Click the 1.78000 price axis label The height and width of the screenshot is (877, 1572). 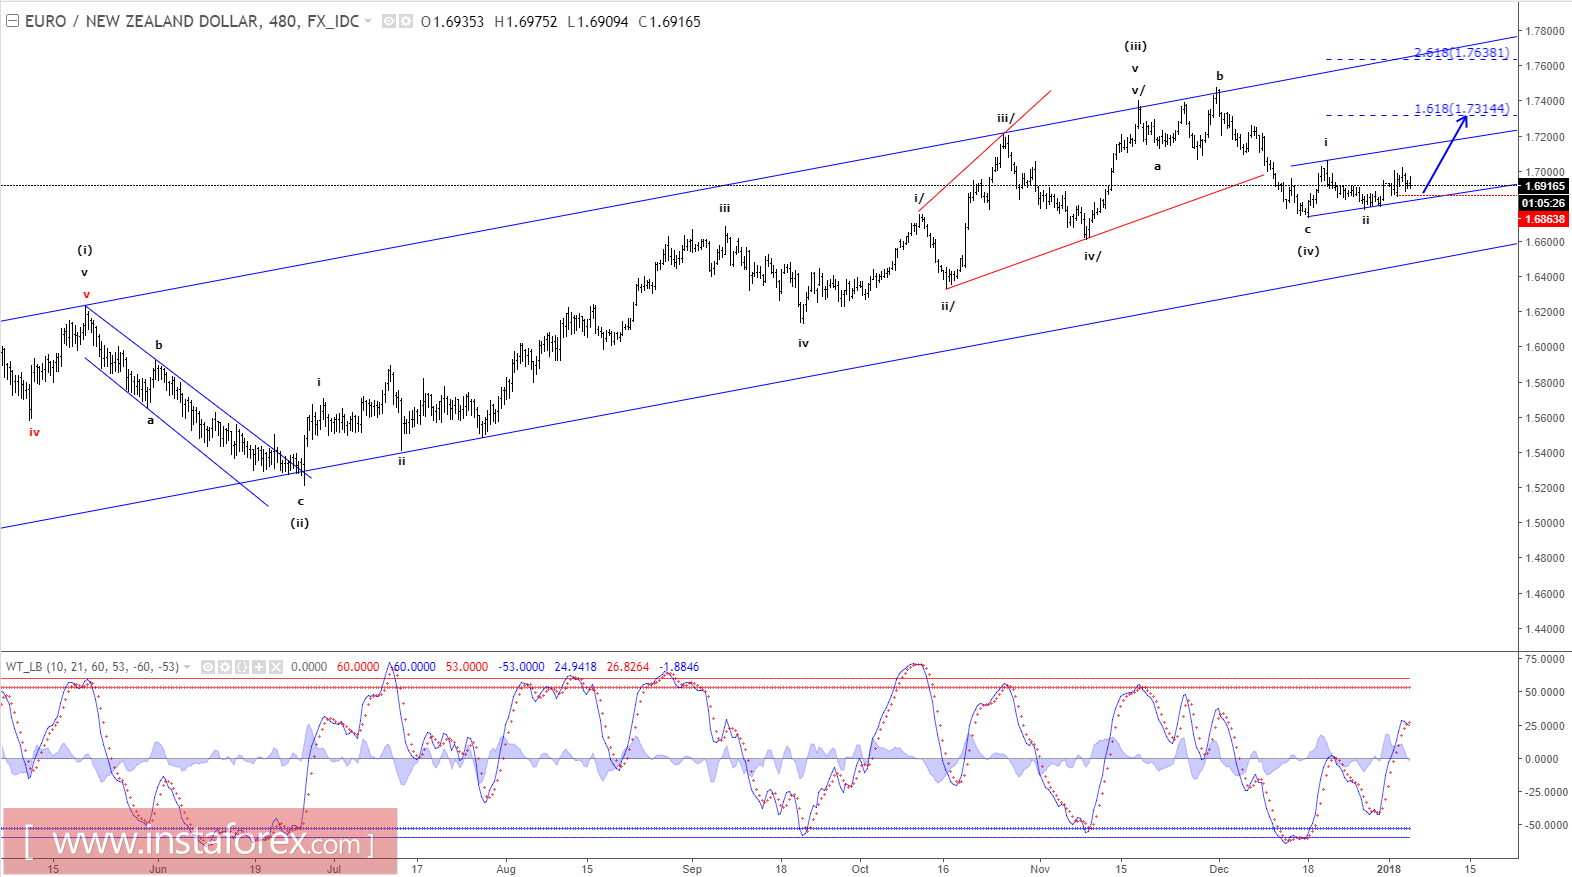point(1545,31)
